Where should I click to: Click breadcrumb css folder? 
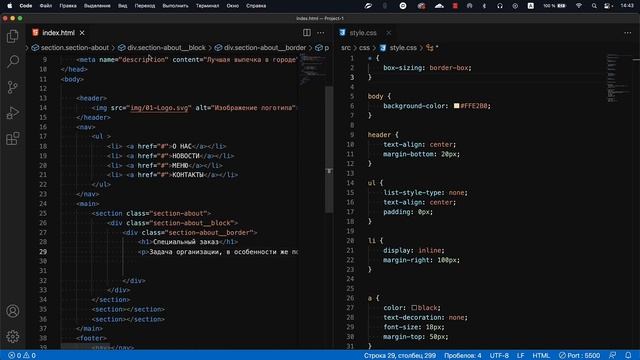364,48
